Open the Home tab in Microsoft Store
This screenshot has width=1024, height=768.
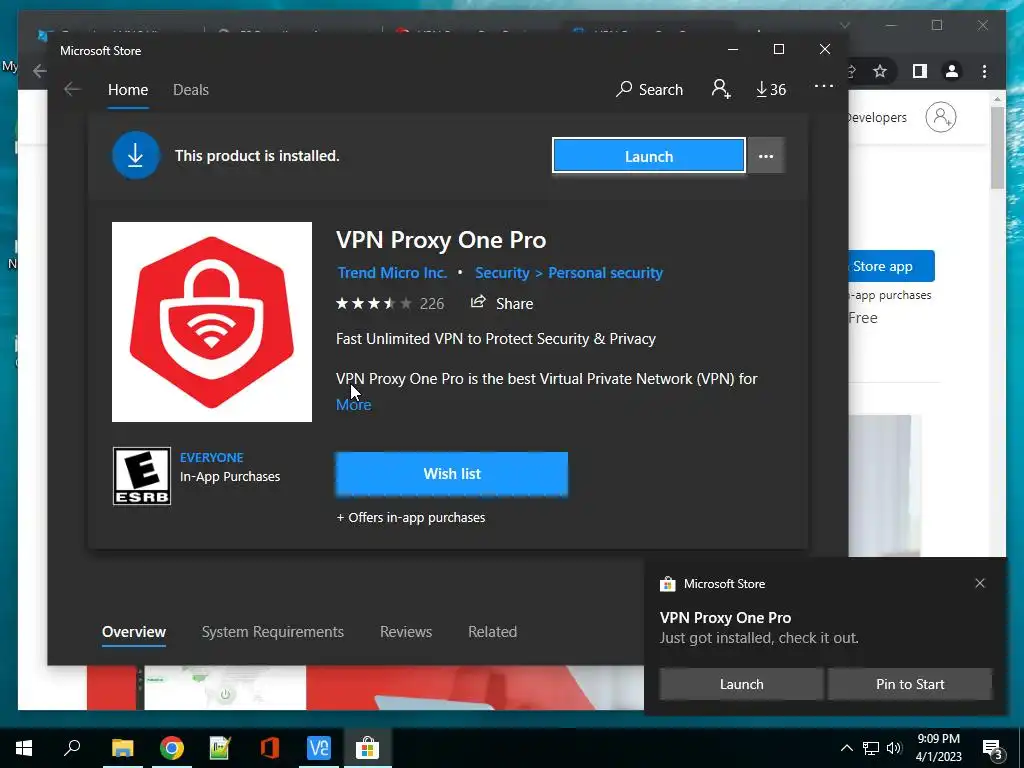coord(128,89)
